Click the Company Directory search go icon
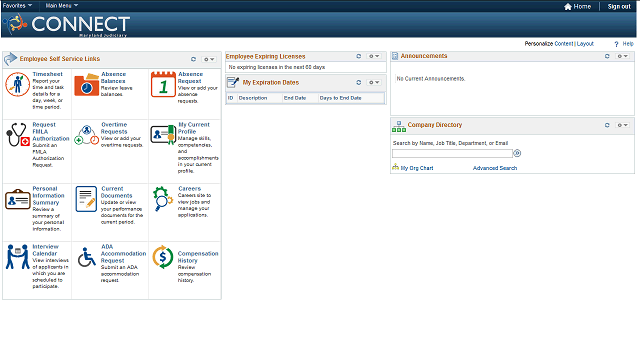The image size is (640, 360). 517,153
